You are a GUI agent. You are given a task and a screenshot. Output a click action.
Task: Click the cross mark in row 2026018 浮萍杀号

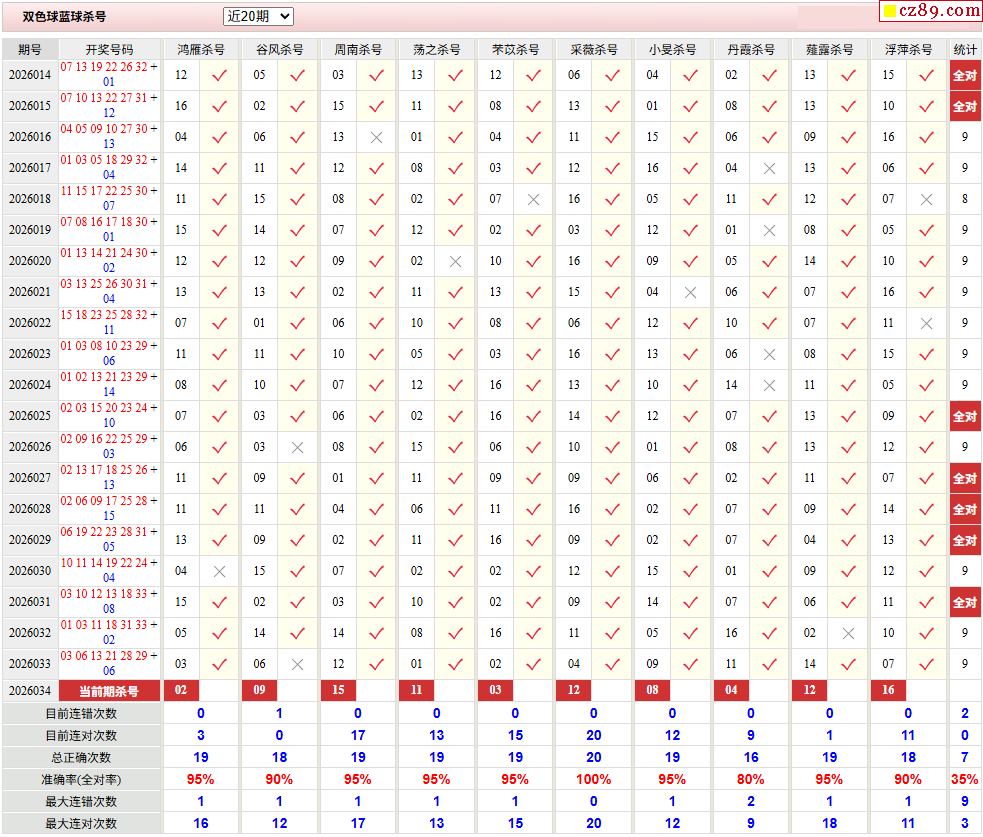click(926, 199)
